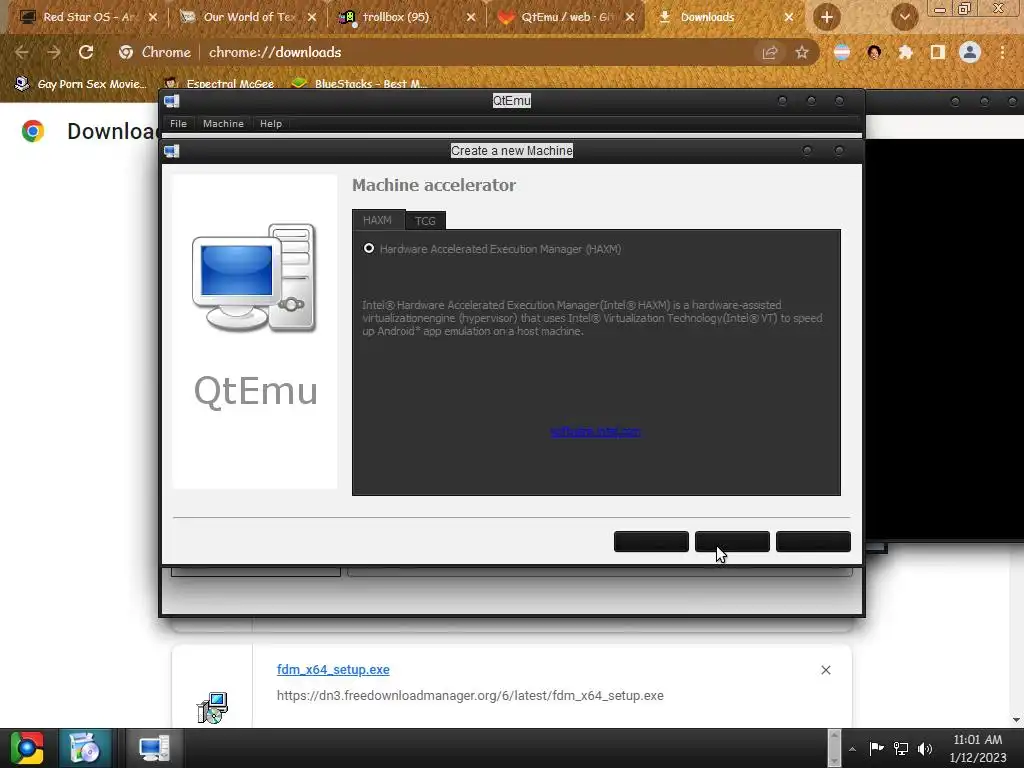Bookmark this page with the star icon
The height and width of the screenshot is (768, 1024).
pos(802,52)
